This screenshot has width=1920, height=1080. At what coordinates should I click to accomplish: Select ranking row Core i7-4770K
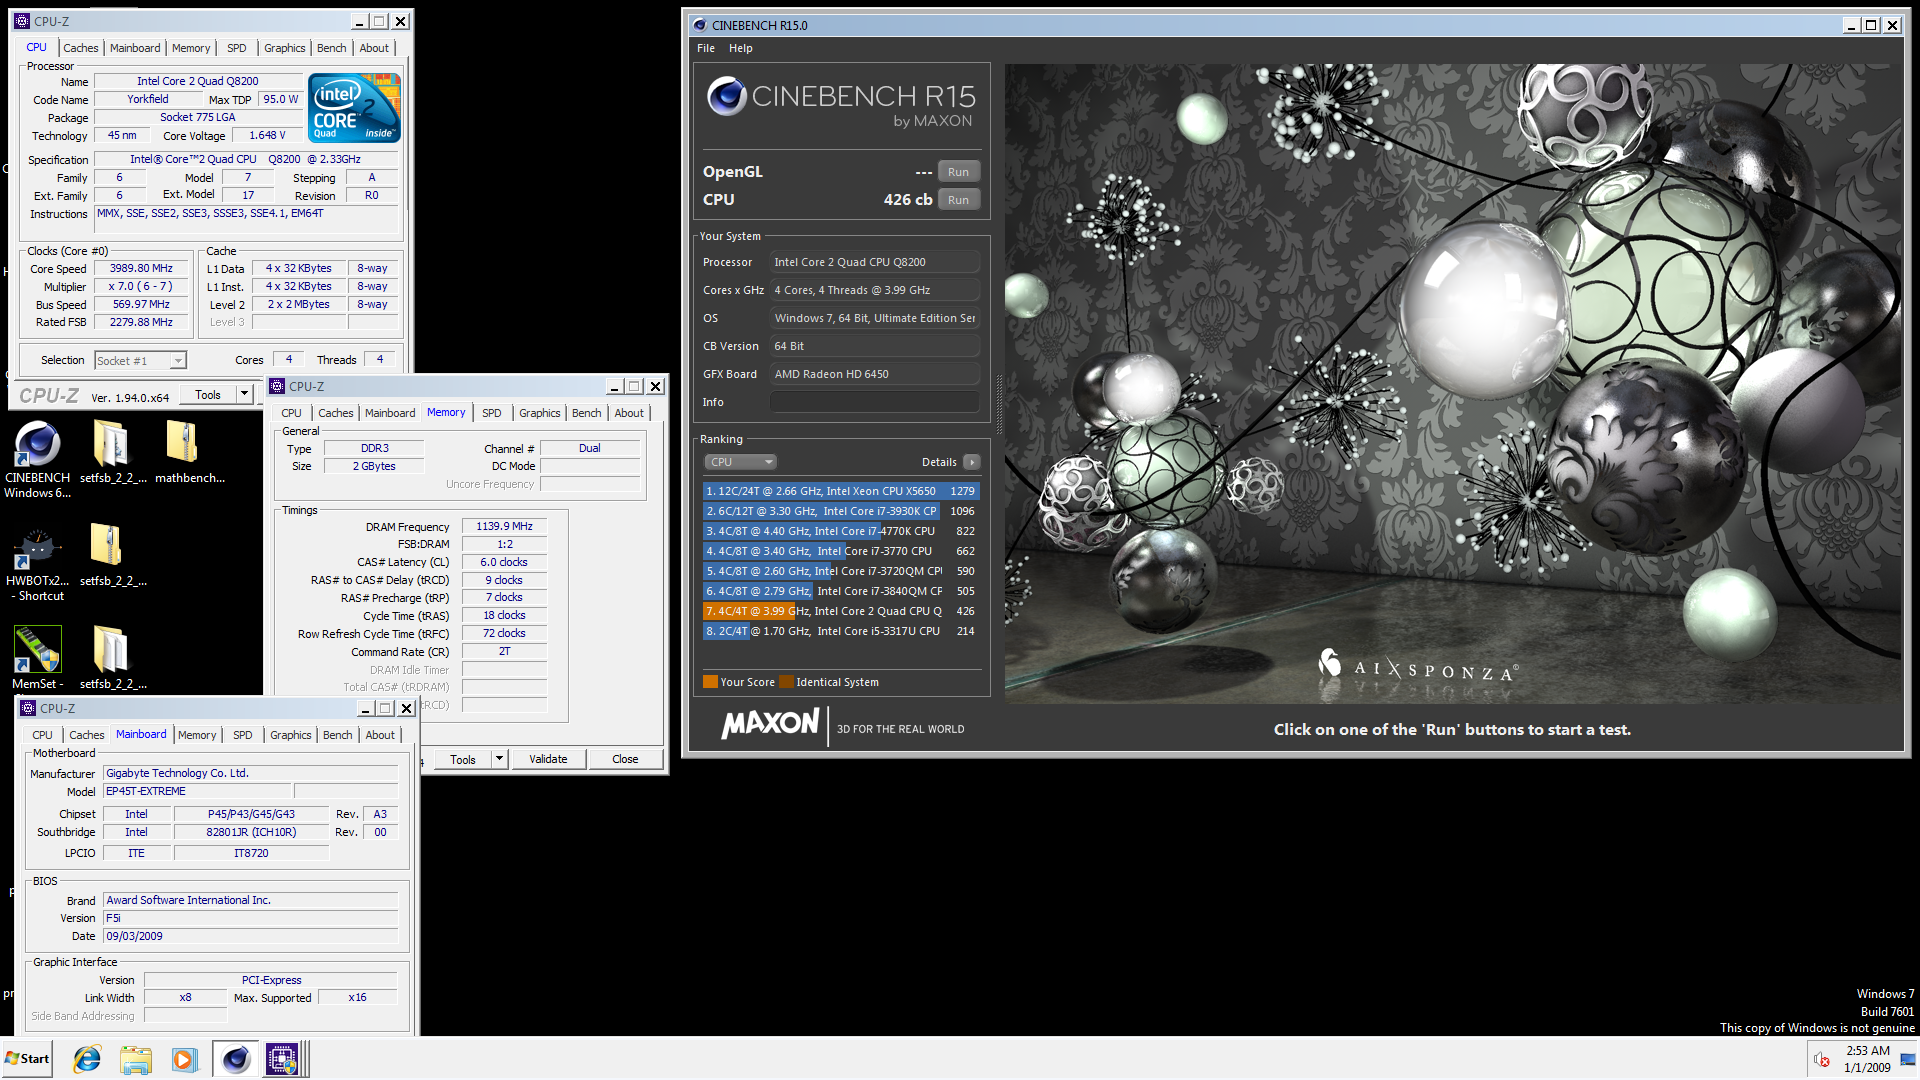[x=841, y=531]
